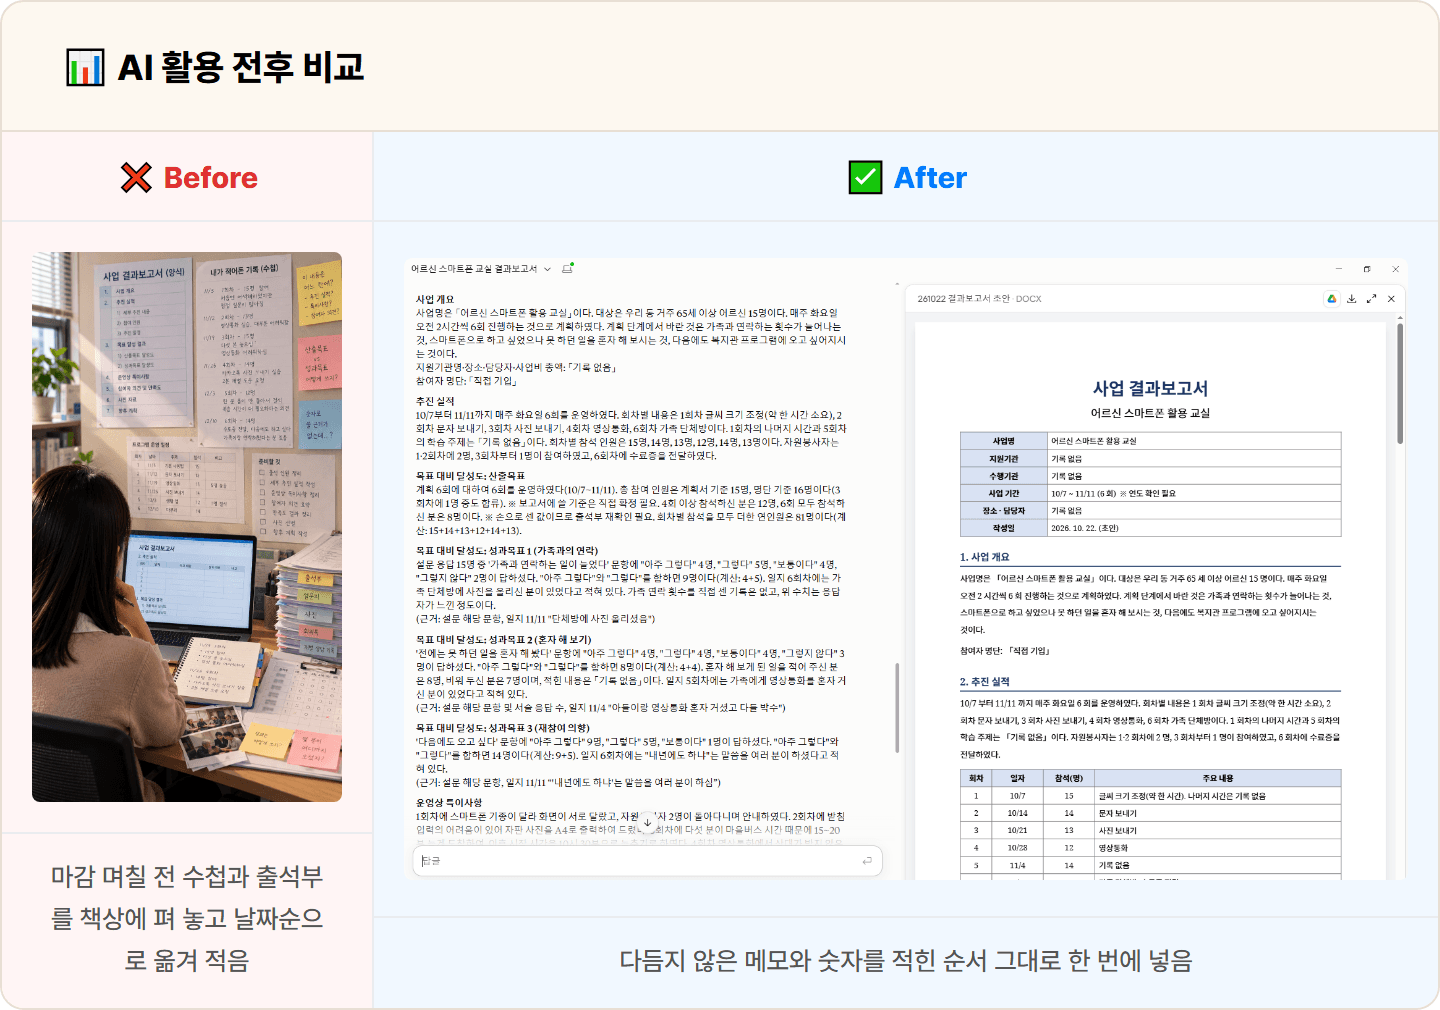Click the '참석(명)' table column header

coord(1069,778)
